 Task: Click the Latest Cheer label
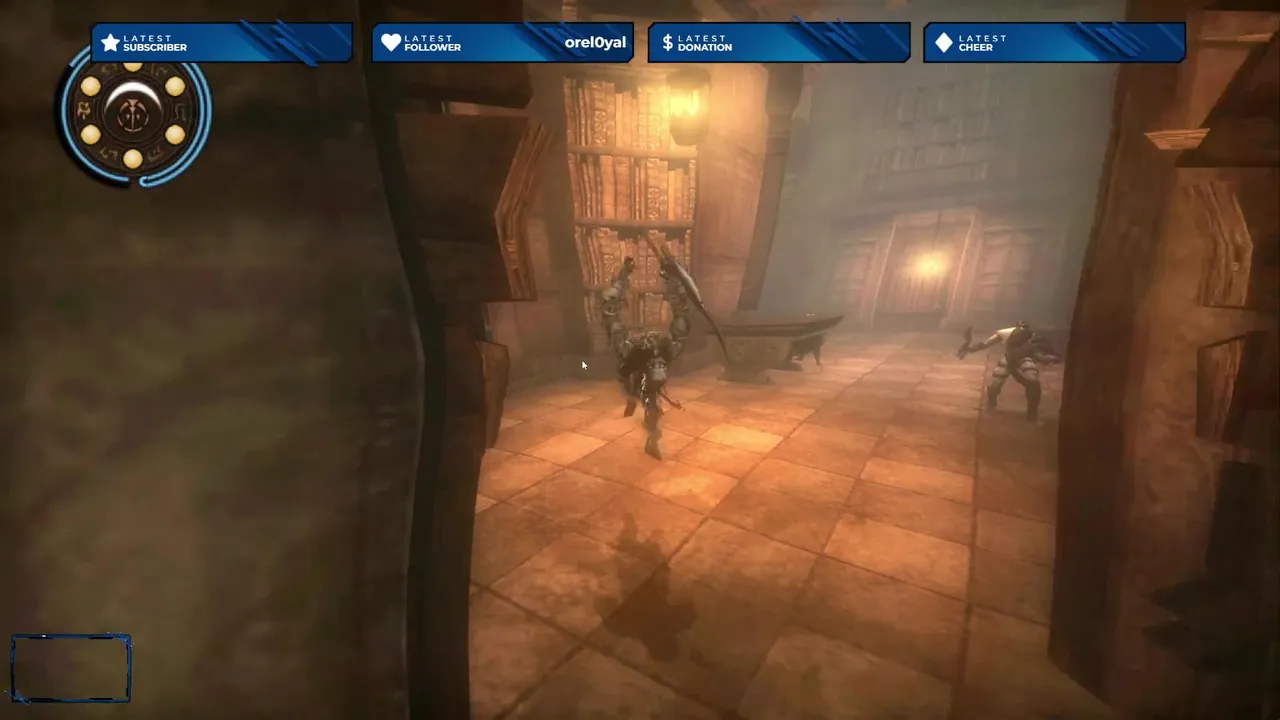pos(982,43)
